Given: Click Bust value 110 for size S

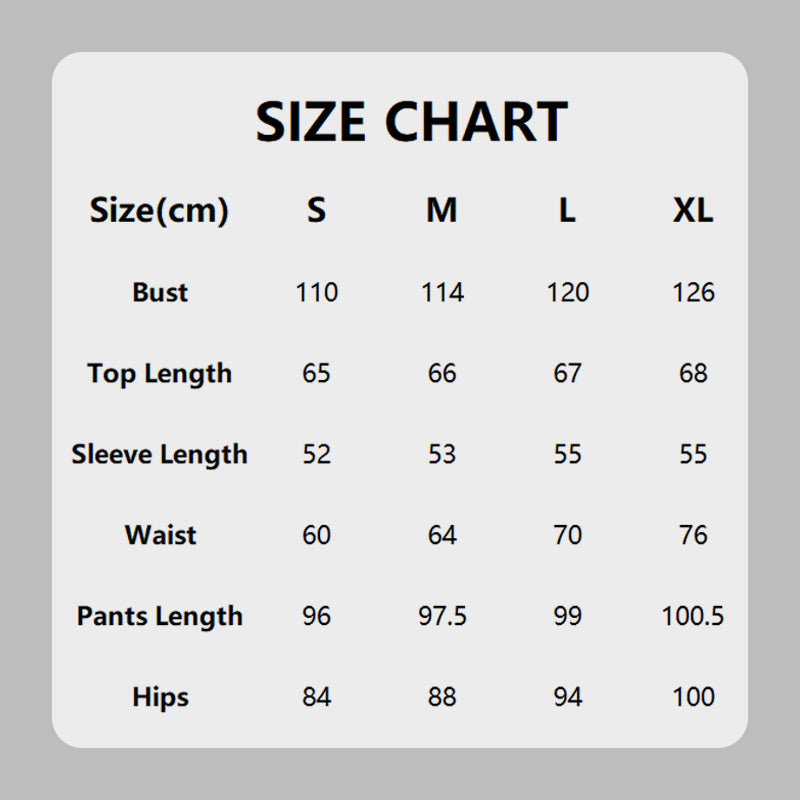Looking at the screenshot, I should [x=317, y=292].
